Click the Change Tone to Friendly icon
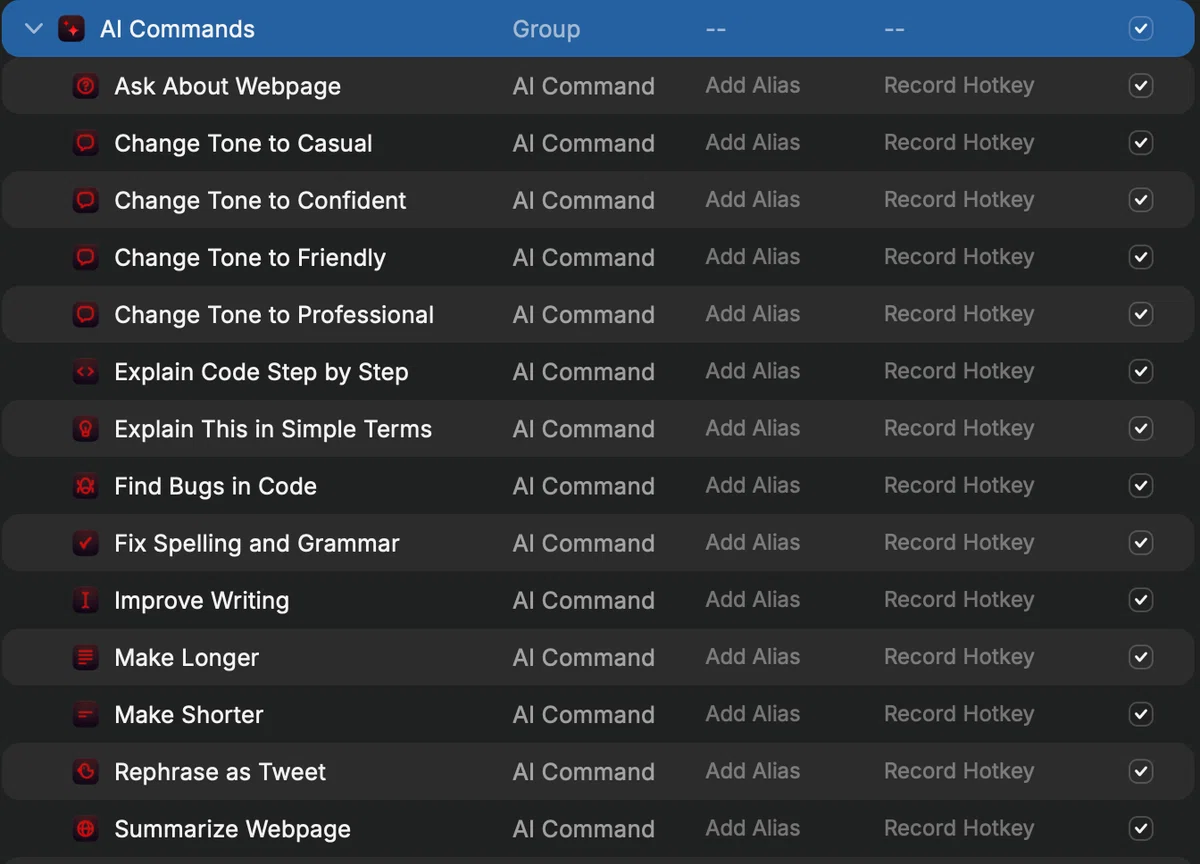Screen dimensions: 1200x864 86,257
